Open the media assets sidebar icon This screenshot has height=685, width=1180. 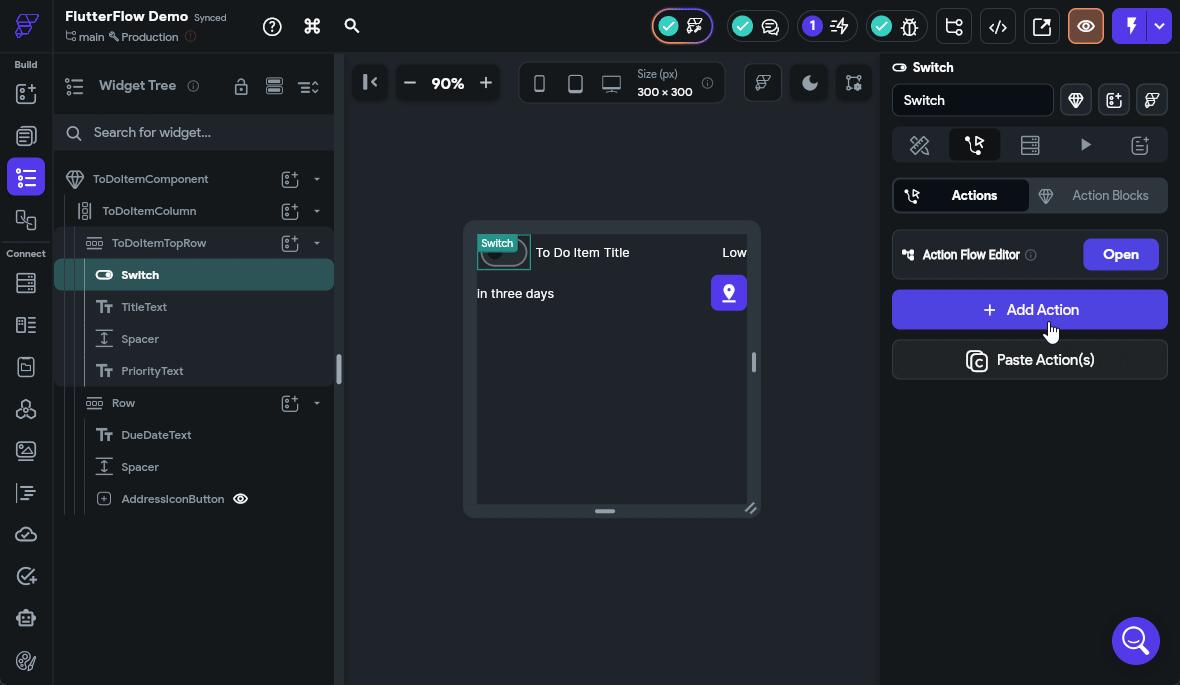point(26,451)
